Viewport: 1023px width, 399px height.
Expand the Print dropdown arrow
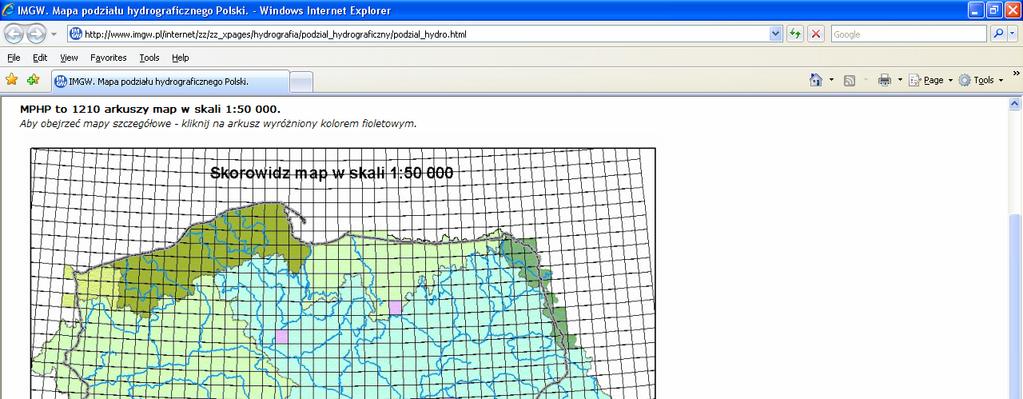[900, 80]
